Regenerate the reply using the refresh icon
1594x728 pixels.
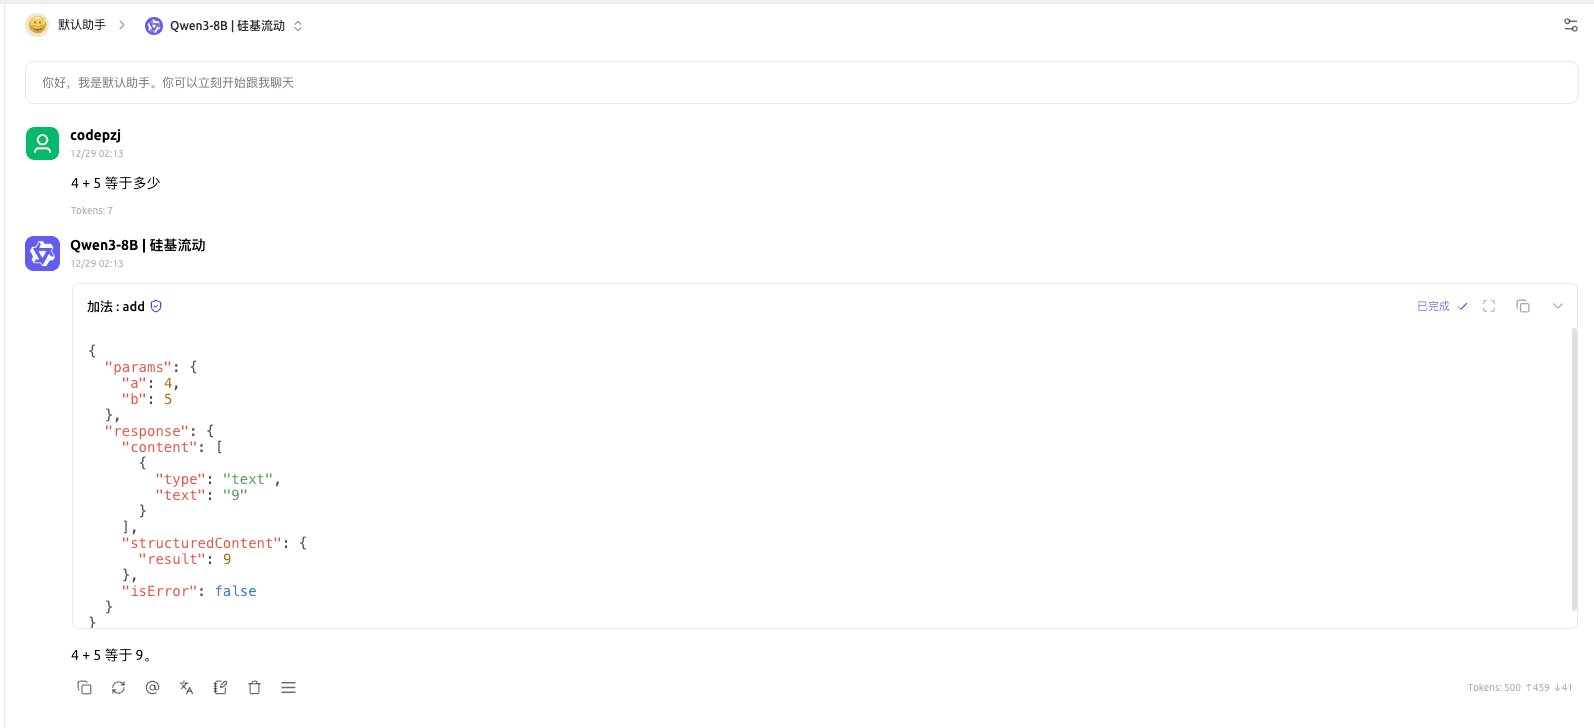pos(119,687)
